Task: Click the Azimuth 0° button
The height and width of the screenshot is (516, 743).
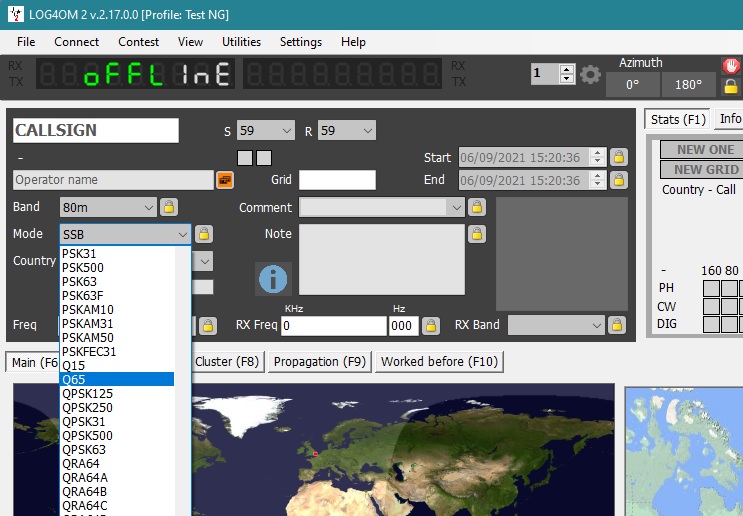Action: pos(632,85)
